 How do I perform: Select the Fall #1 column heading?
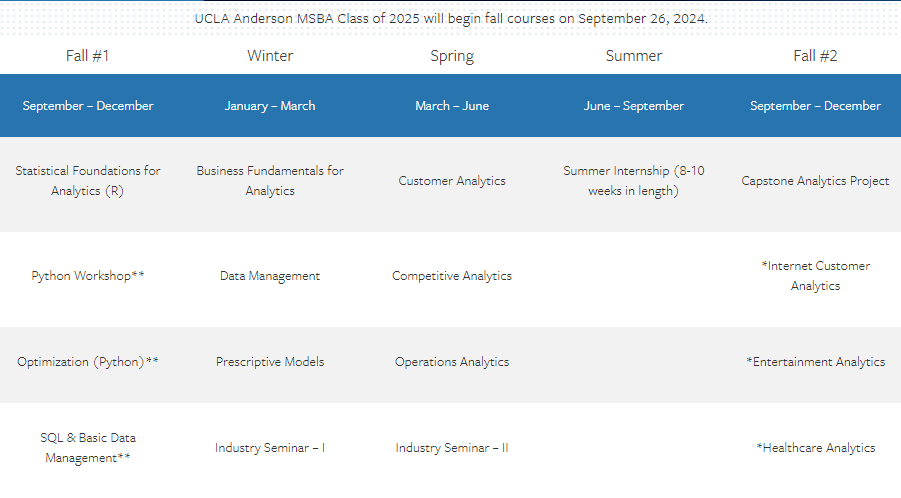(x=87, y=56)
